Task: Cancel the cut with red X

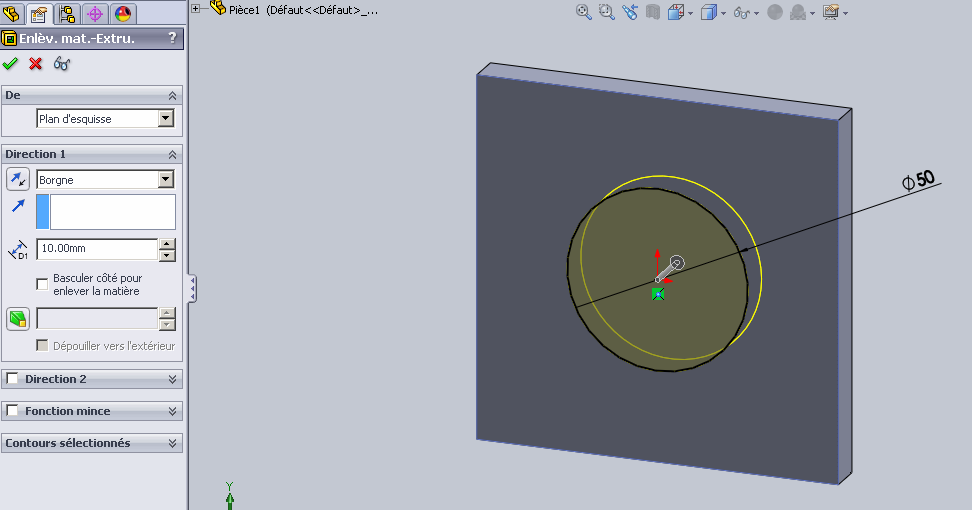Action: (x=35, y=63)
